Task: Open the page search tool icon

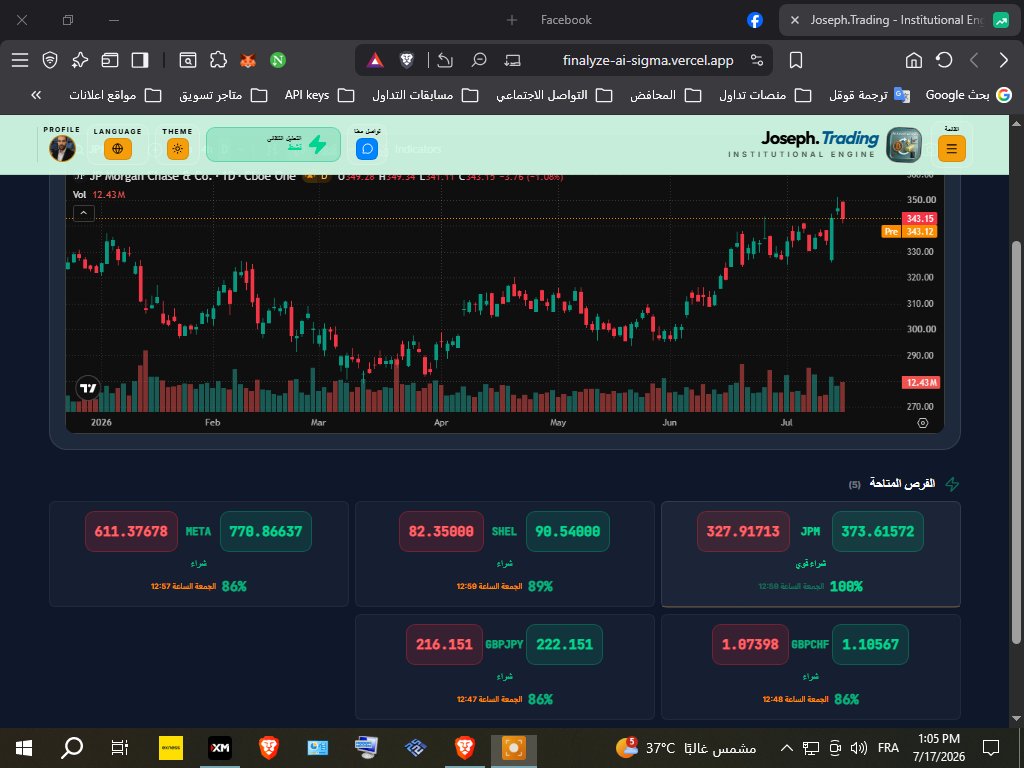Action: point(187,60)
